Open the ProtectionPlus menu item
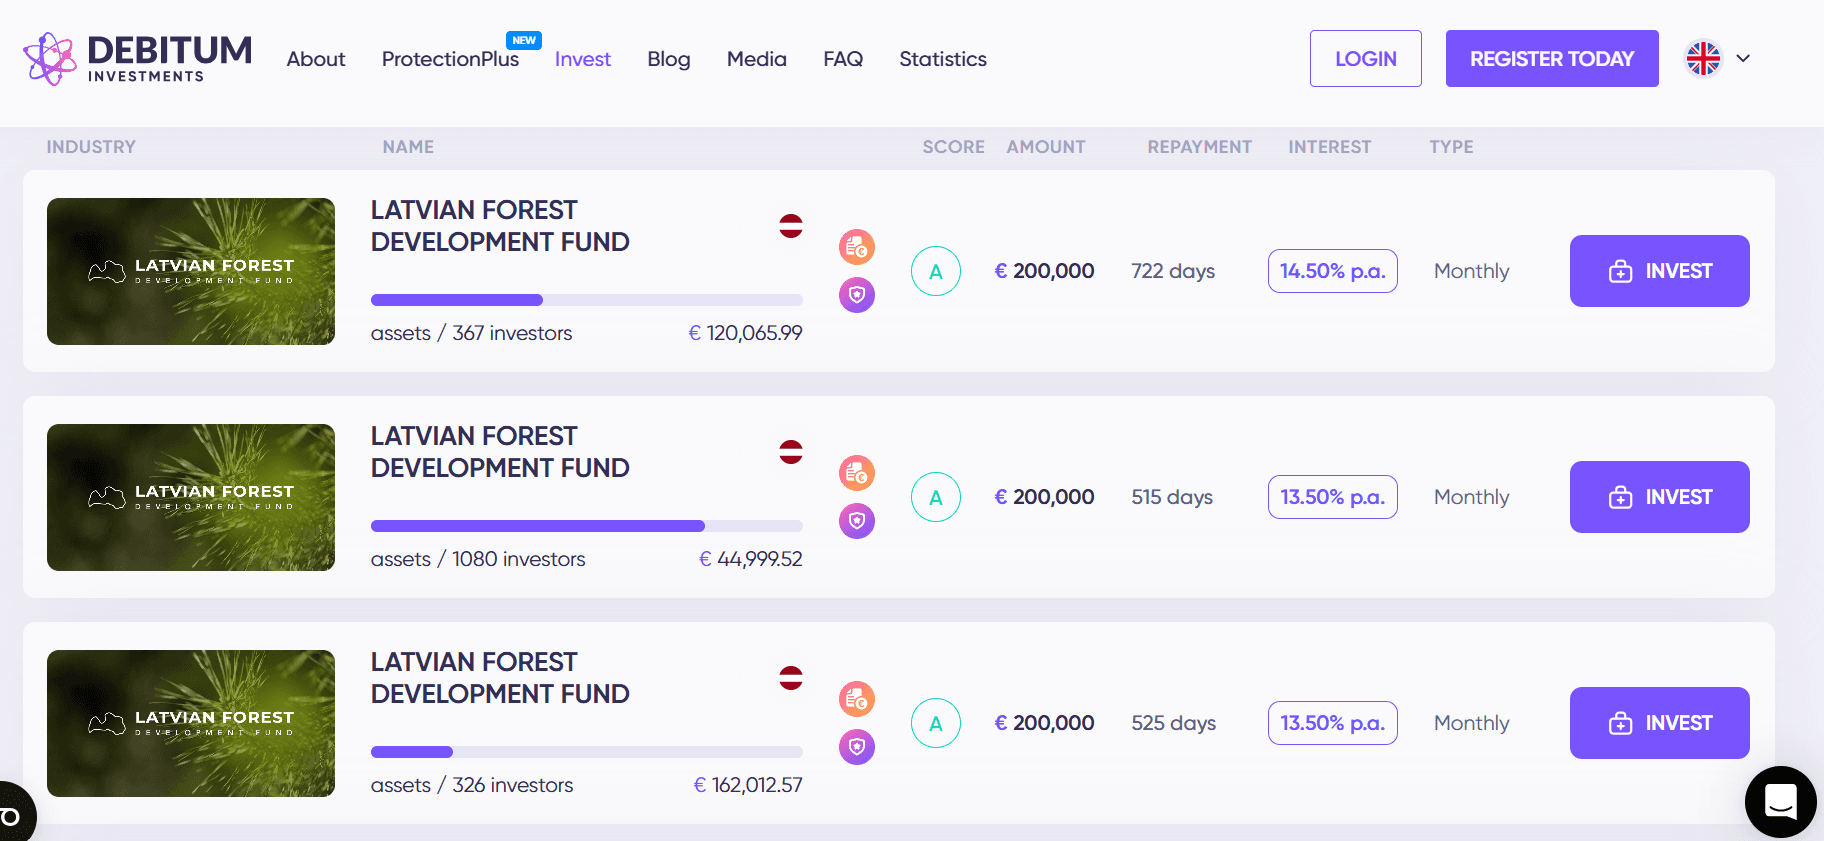The width and height of the screenshot is (1824, 841). tap(450, 59)
